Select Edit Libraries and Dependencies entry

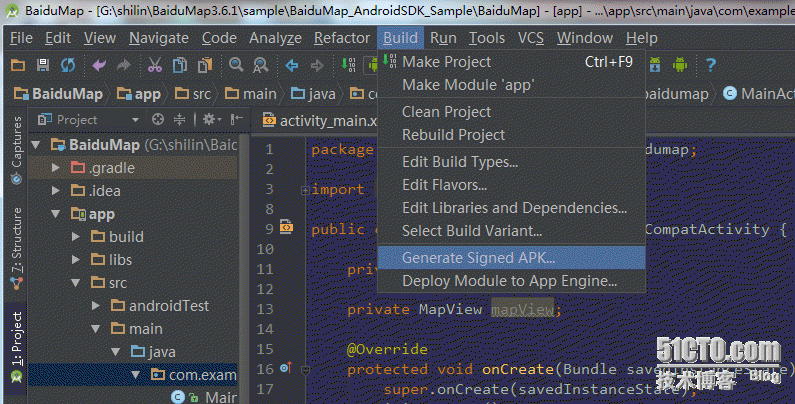[512, 208]
